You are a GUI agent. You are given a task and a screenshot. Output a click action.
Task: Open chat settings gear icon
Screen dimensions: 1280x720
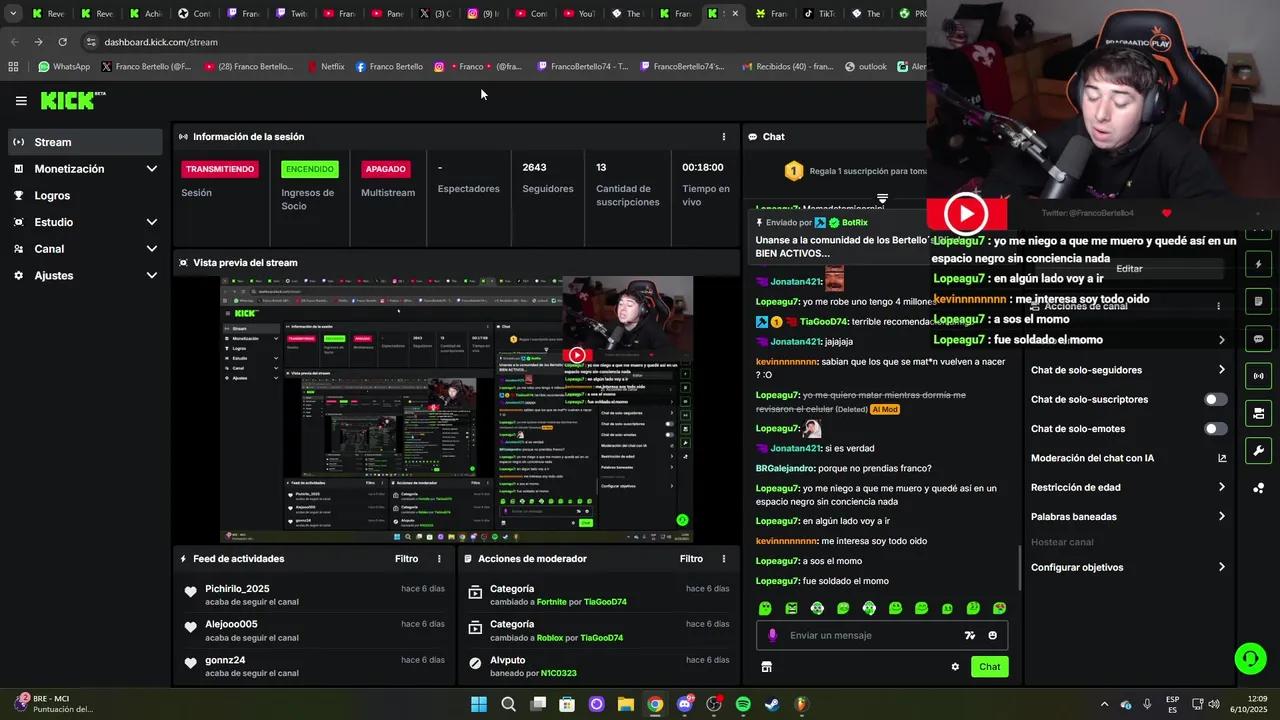click(955, 667)
